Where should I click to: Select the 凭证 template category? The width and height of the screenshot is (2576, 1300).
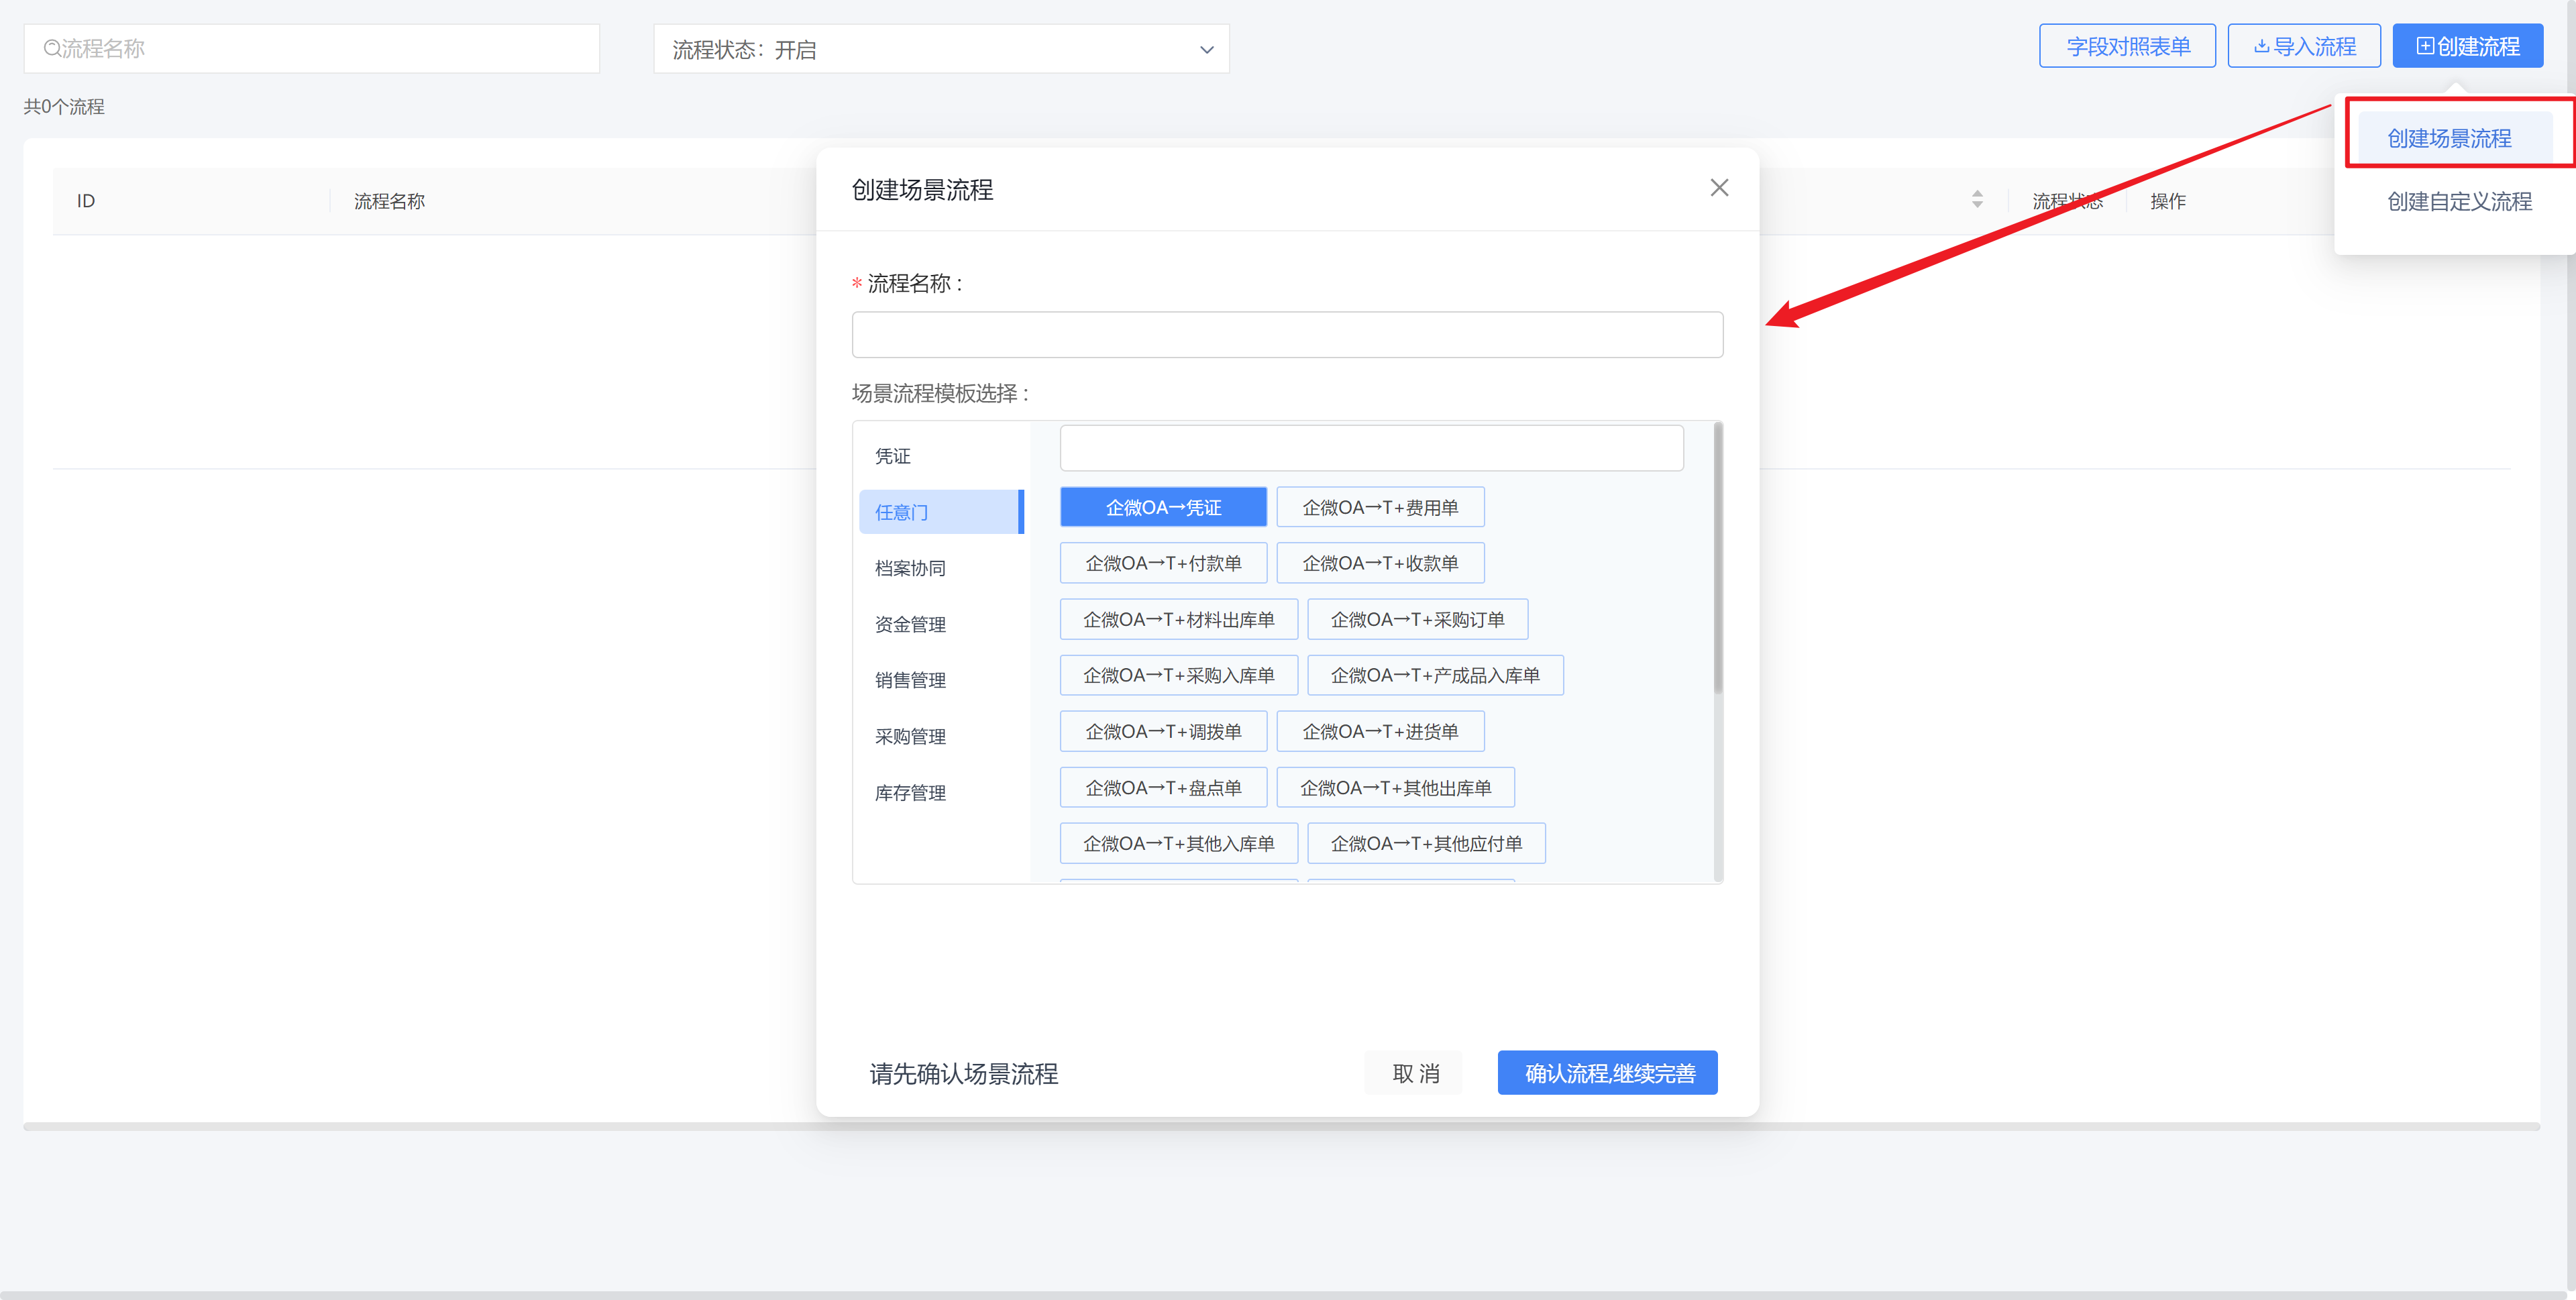coord(893,456)
